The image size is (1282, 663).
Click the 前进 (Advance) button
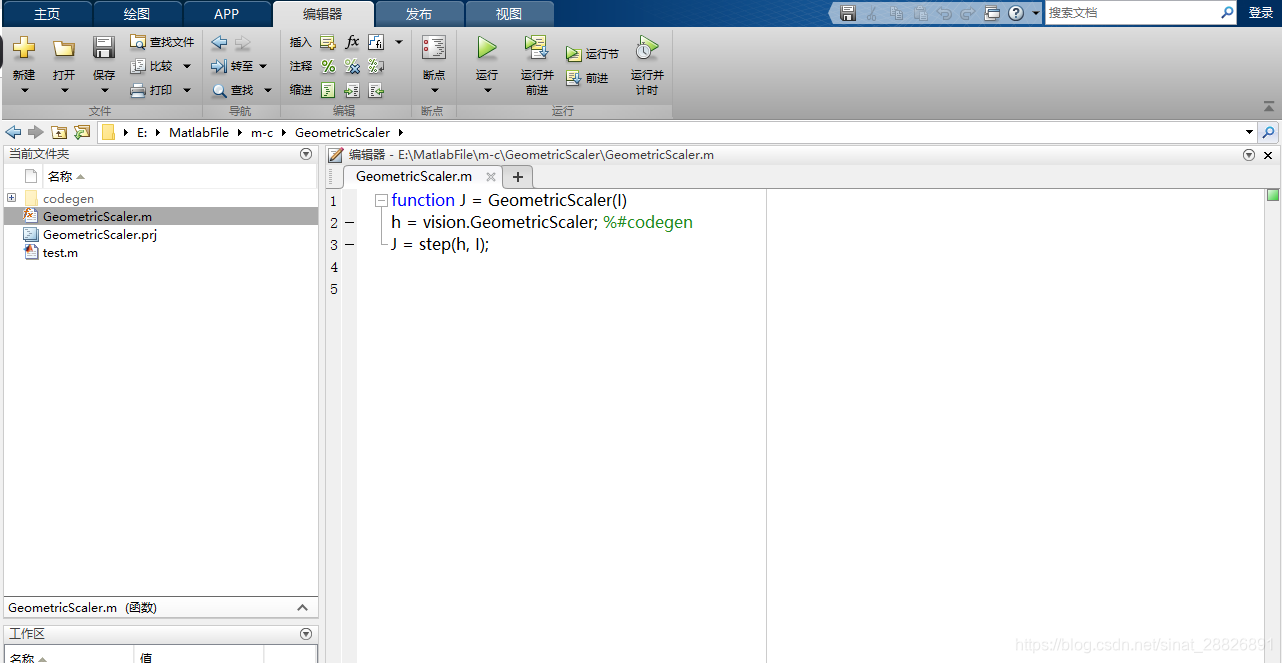(587, 78)
